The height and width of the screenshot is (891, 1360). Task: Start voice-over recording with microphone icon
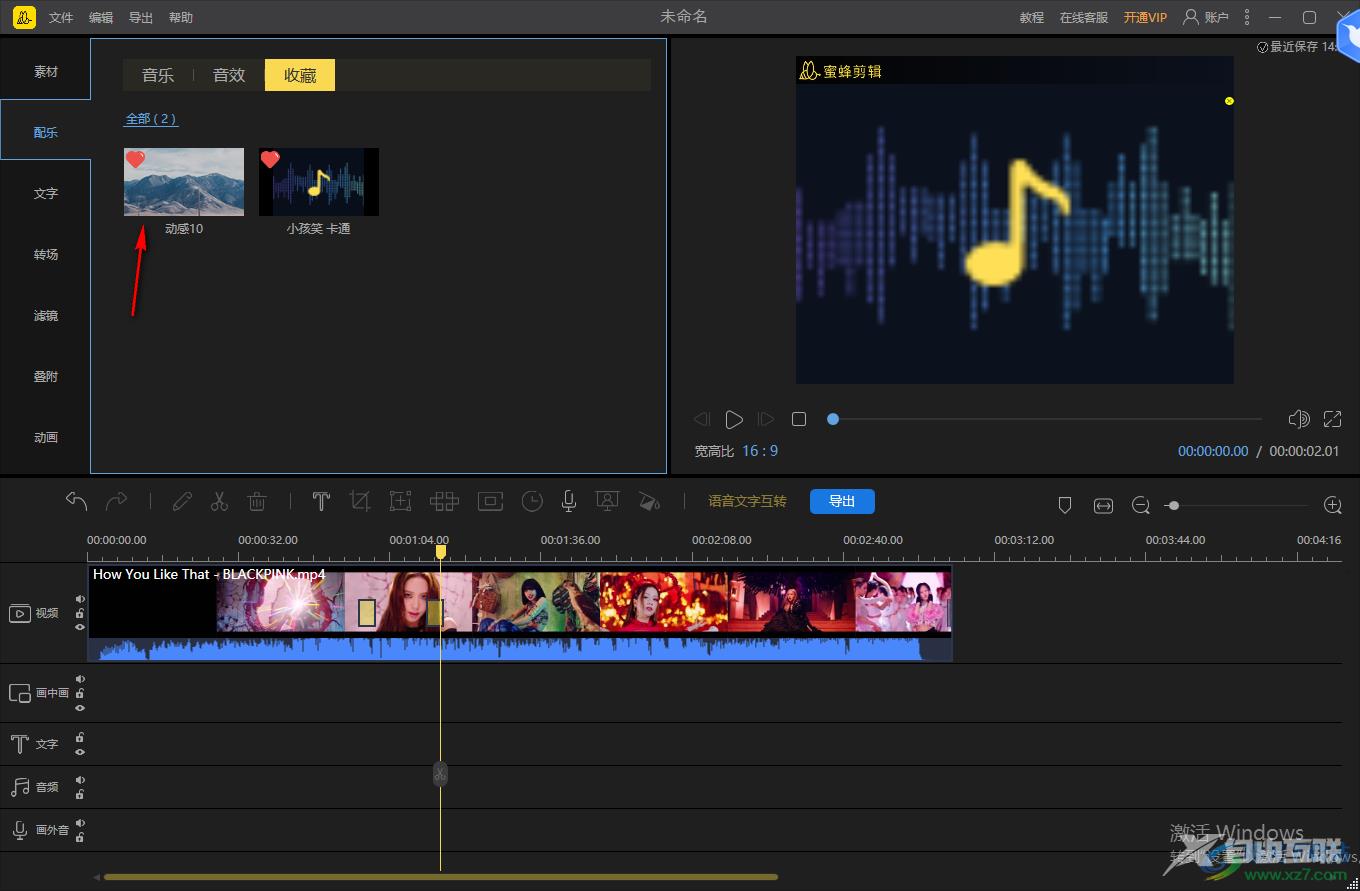pos(569,501)
